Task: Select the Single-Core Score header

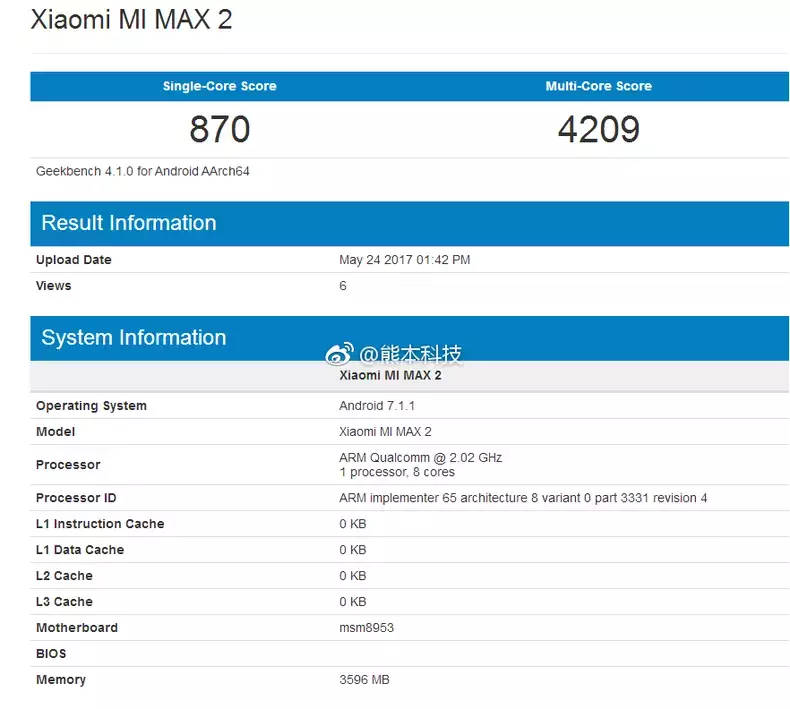Action: click(220, 86)
